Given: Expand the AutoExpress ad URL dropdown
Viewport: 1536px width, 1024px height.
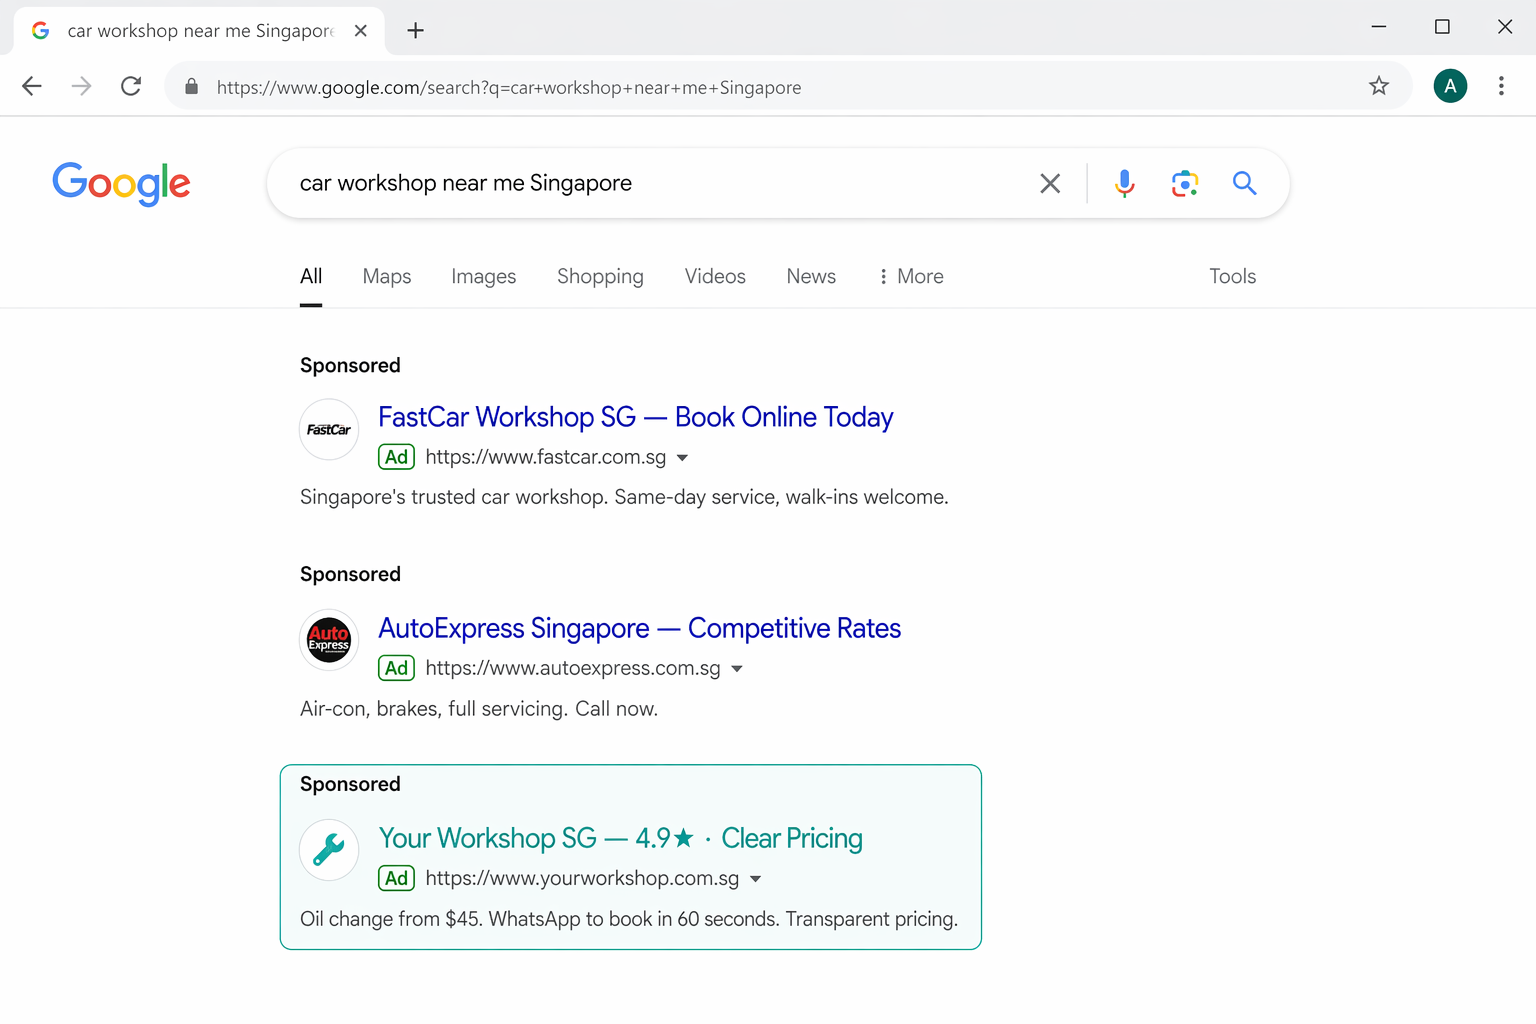Looking at the screenshot, I should pyautogui.click(x=737, y=668).
